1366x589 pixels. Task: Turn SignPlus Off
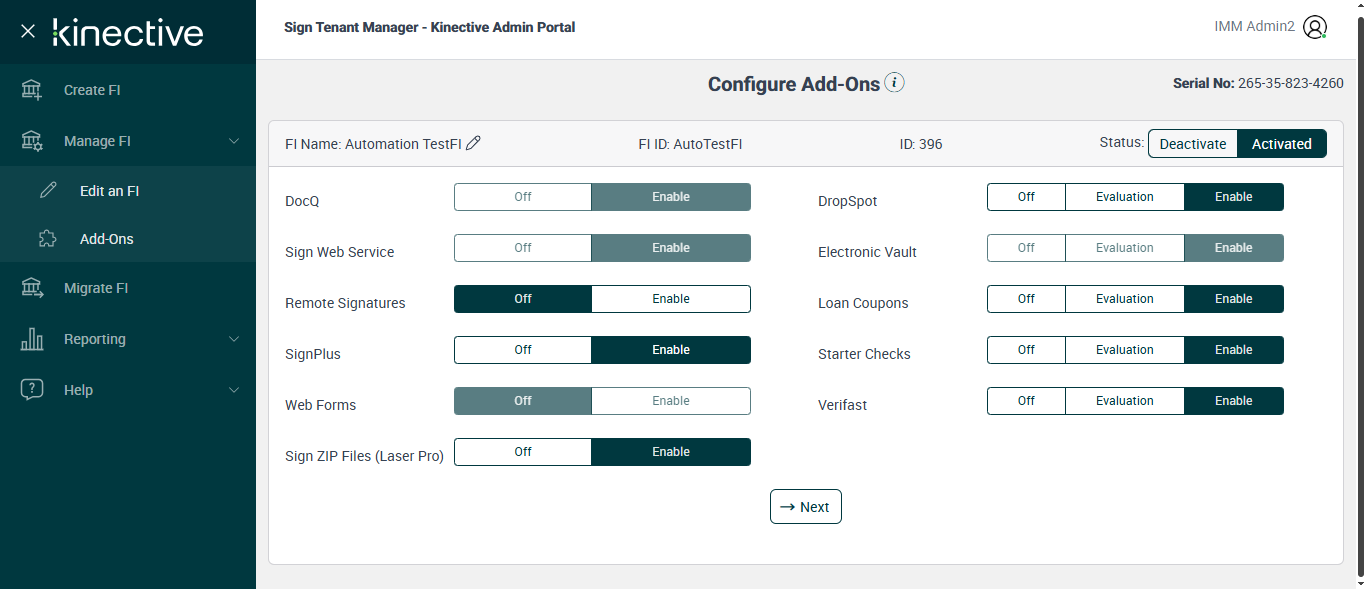click(x=523, y=350)
